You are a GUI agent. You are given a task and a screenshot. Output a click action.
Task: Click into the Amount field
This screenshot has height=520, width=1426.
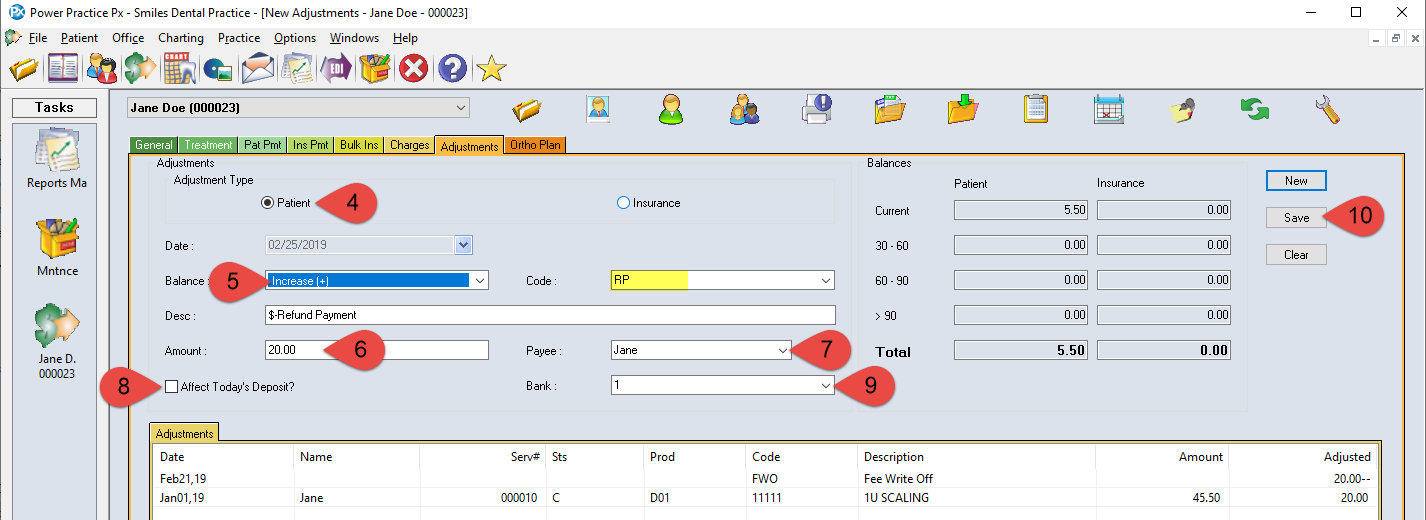[x=376, y=350]
